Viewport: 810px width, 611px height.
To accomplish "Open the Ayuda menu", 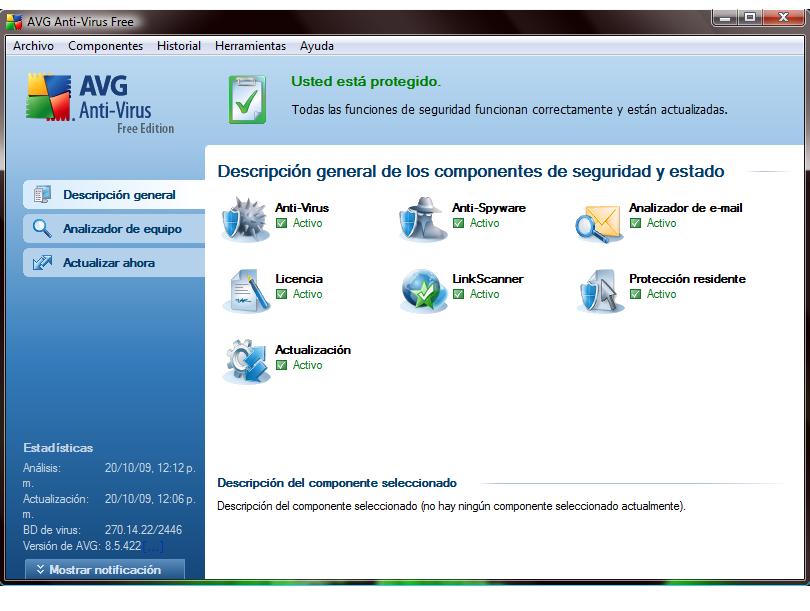I will pos(317,45).
